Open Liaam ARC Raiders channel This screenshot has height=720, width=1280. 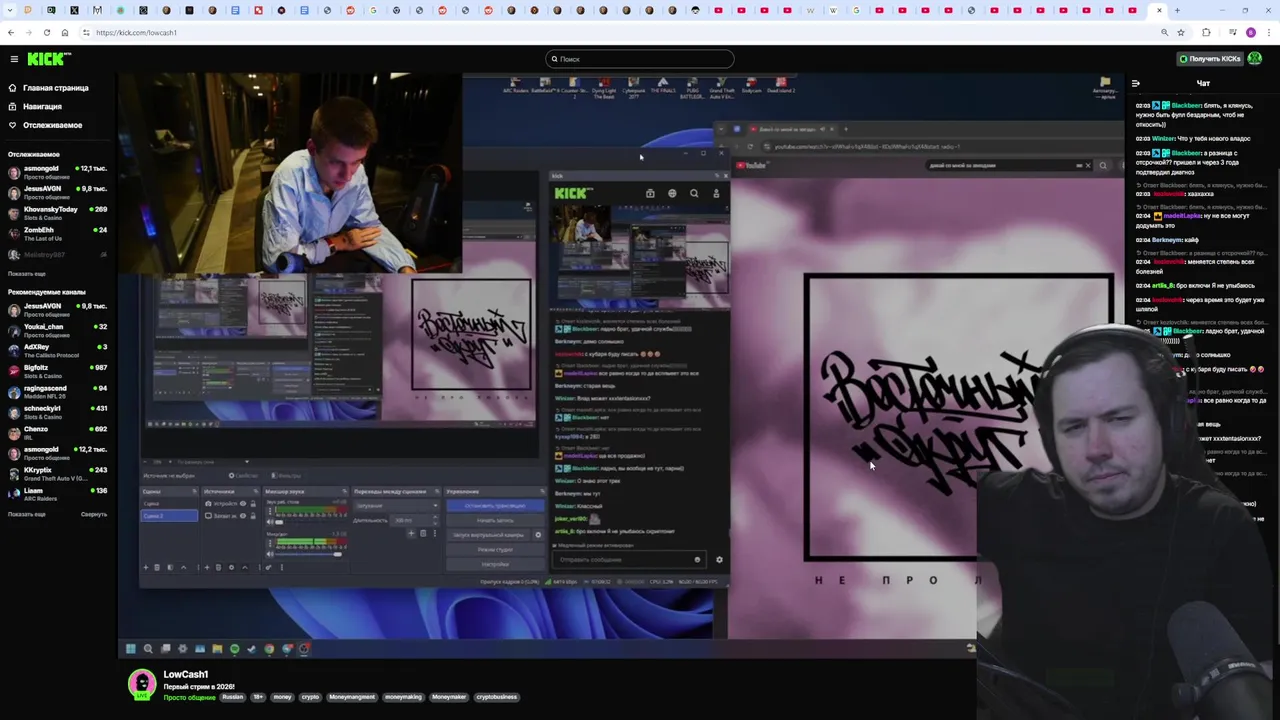(x=60, y=494)
